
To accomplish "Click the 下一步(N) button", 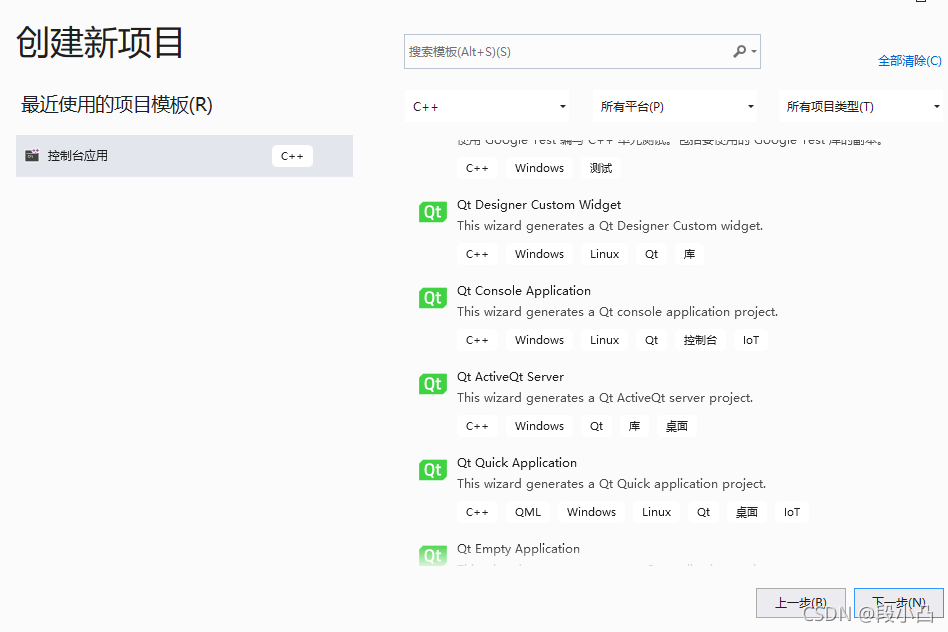I will pyautogui.click(x=898, y=602).
